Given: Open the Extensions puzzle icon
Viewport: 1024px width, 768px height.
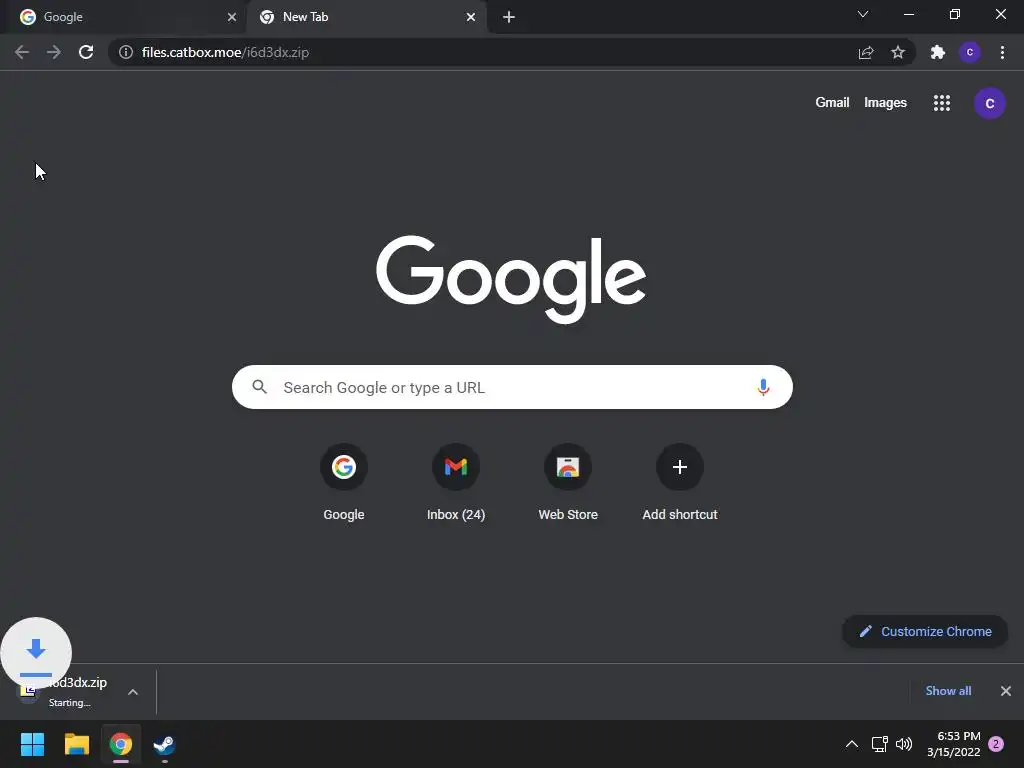Looking at the screenshot, I should pos(938,52).
